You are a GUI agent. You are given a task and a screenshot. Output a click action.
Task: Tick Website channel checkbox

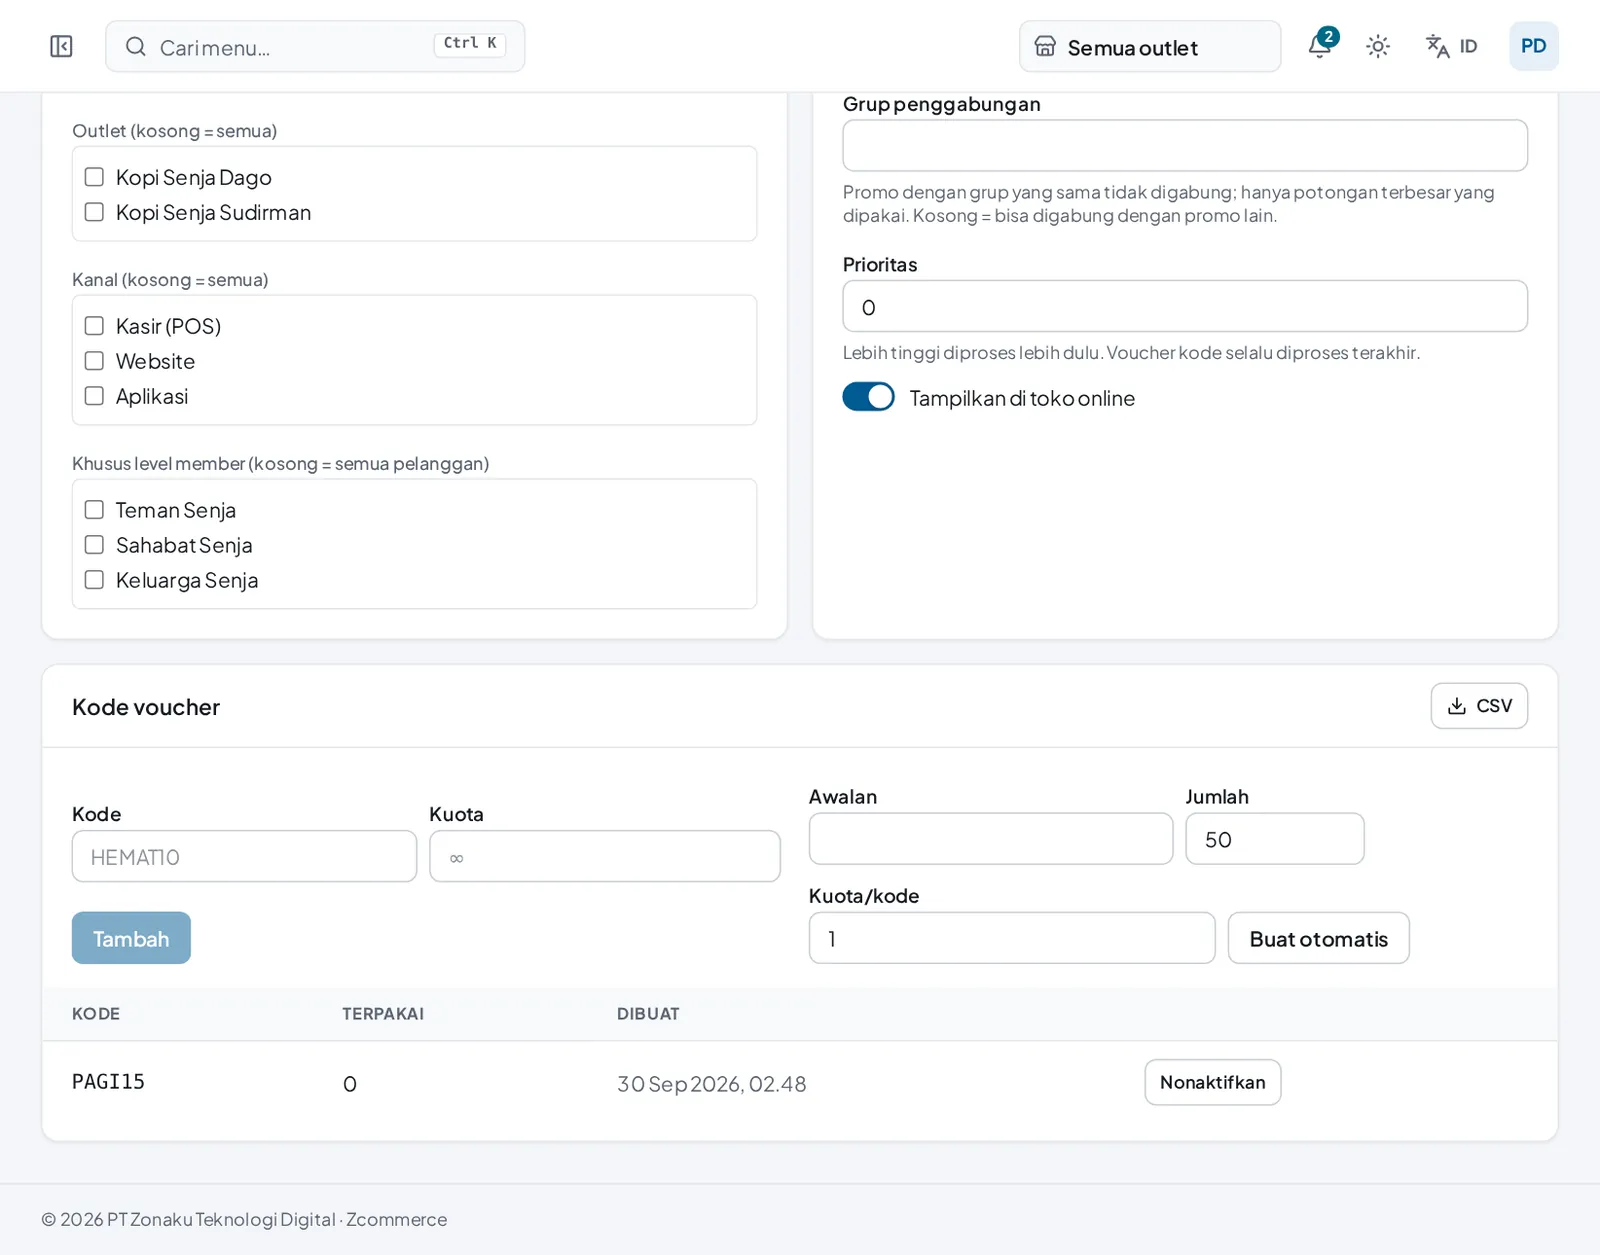pyautogui.click(x=94, y=361)
